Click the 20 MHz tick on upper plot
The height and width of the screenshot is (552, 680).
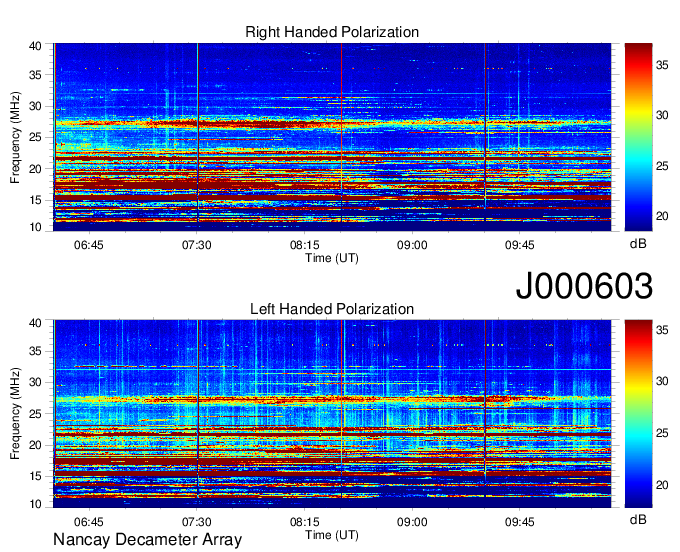pyautogui.click(x=35, y=169)
